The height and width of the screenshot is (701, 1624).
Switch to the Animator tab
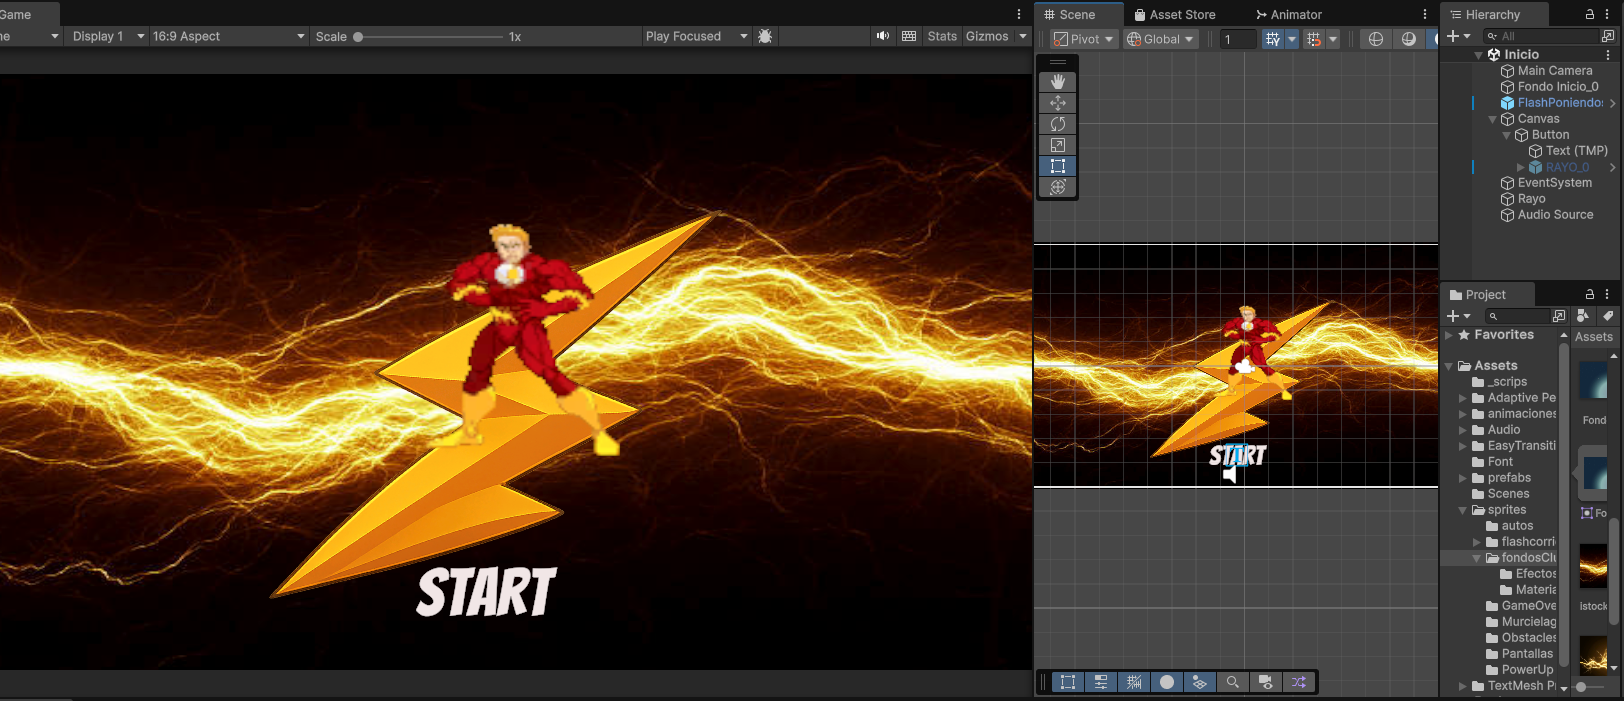pyautogui.click(x=1289, y=14)
